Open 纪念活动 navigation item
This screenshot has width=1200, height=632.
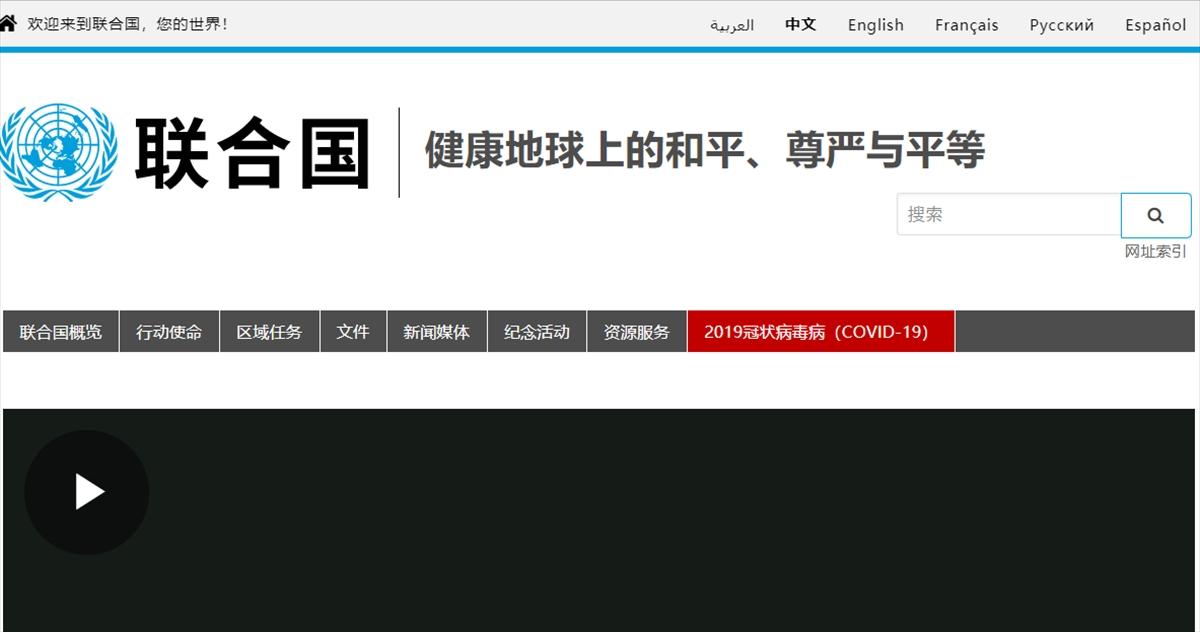[537, 332]
